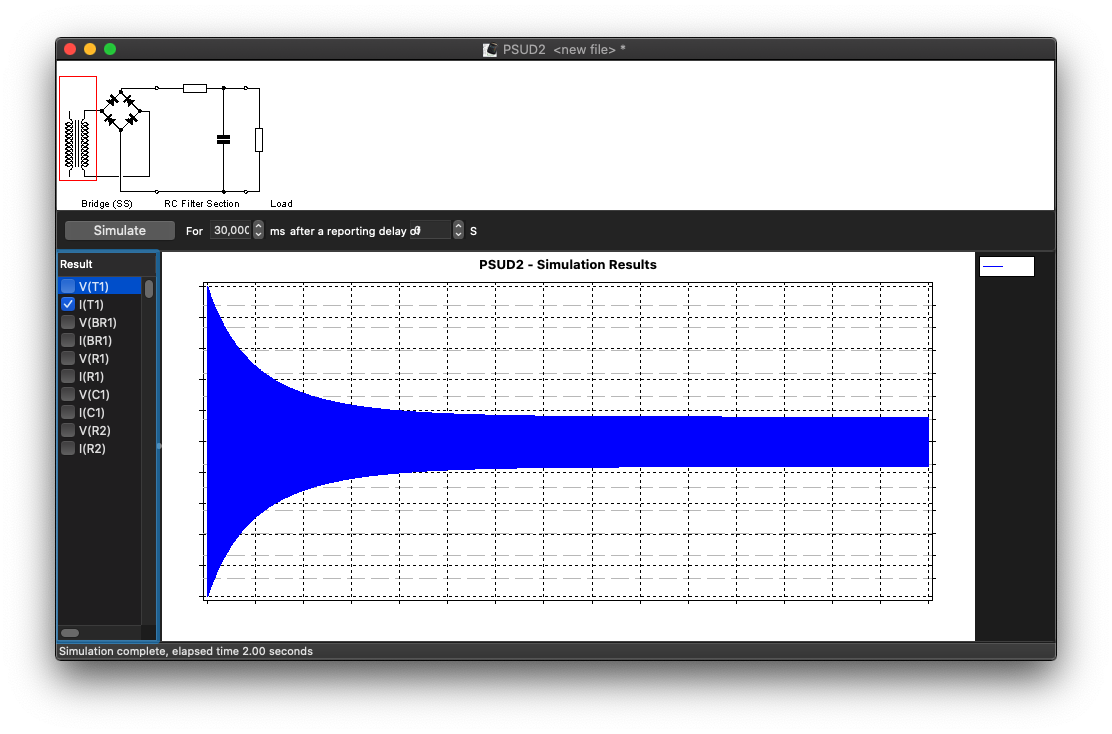Click the blue line legend swatch
Image resolution: width=1112 pixels, height=734 pixels.
point(994,267)
